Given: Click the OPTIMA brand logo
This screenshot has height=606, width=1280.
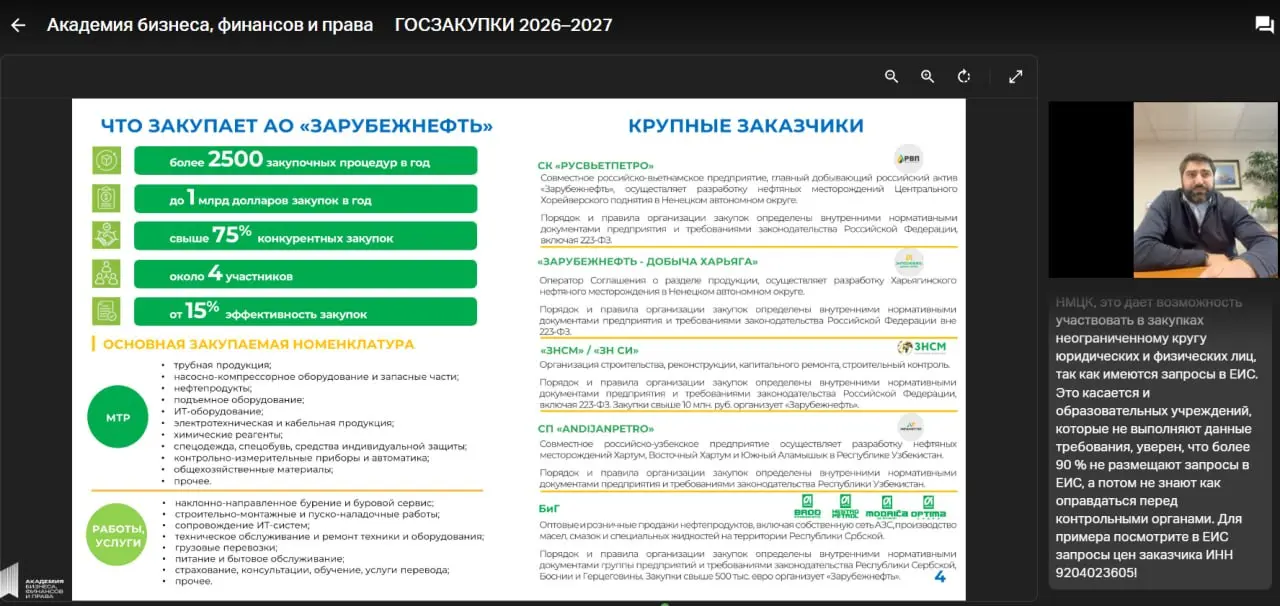Looking at the screenshot, I should [929, 506].
